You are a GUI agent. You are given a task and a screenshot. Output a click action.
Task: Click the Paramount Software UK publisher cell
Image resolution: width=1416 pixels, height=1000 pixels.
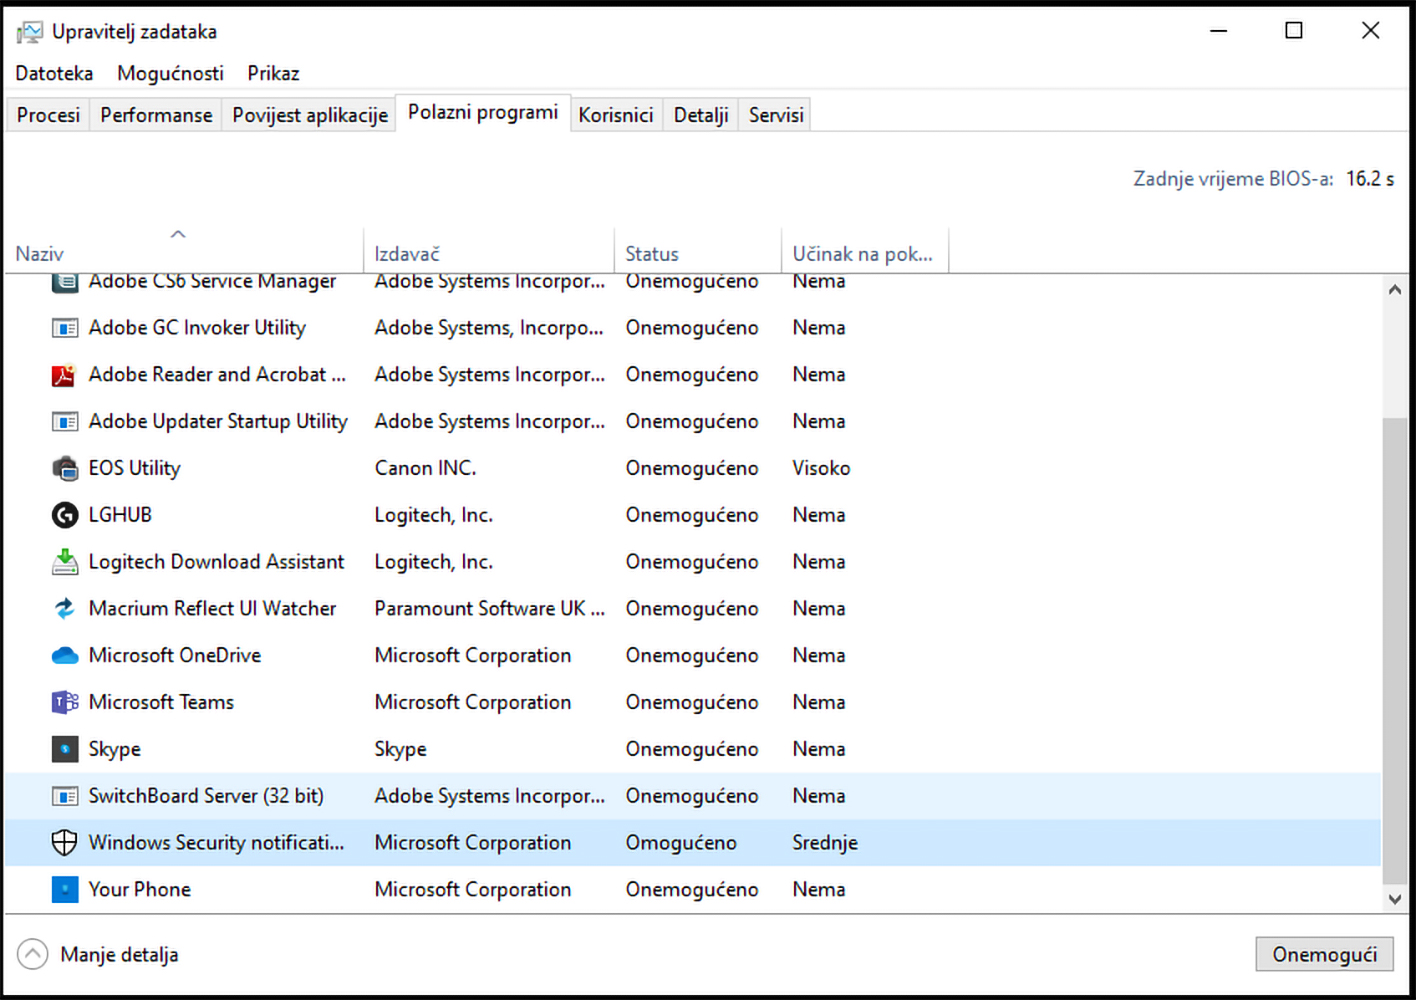tap(490, 608)
